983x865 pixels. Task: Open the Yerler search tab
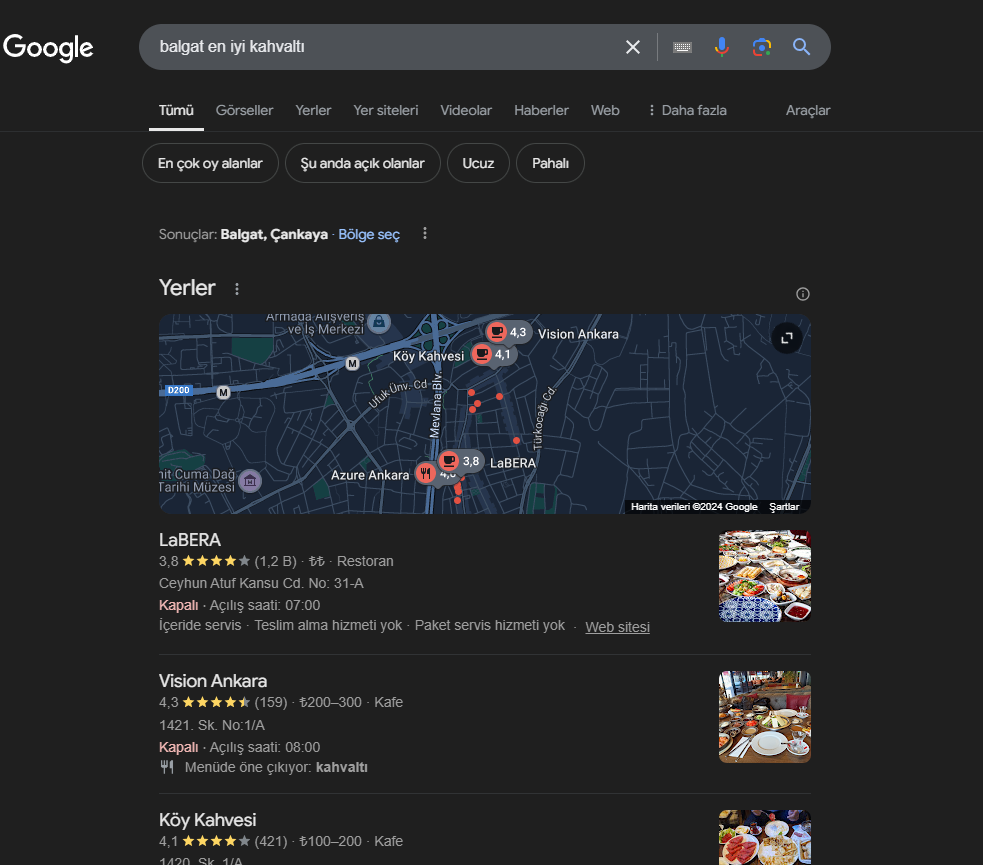point(313,110)
